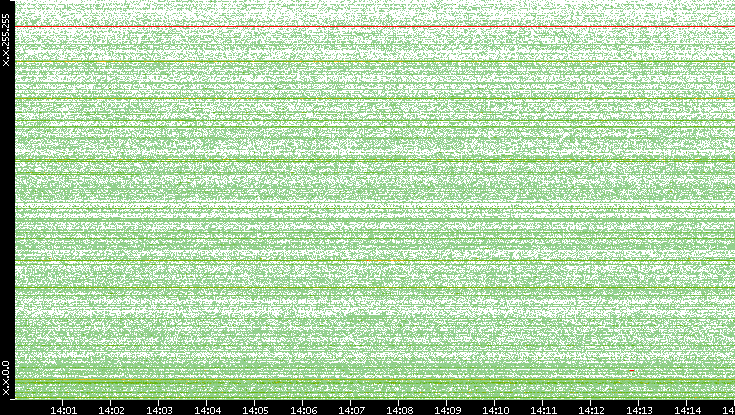
Task: Click the 14:12 time axis label
Action: point(591,410)
